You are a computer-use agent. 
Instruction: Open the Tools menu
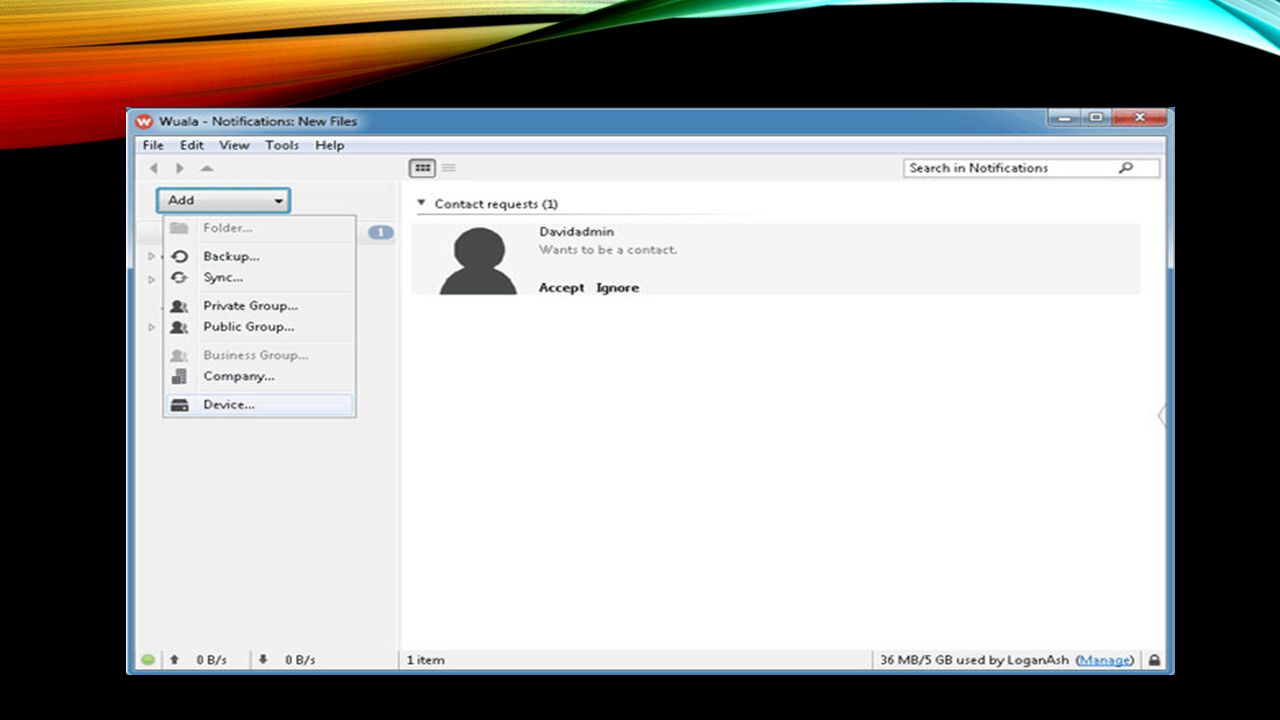[x=282, y=145]
